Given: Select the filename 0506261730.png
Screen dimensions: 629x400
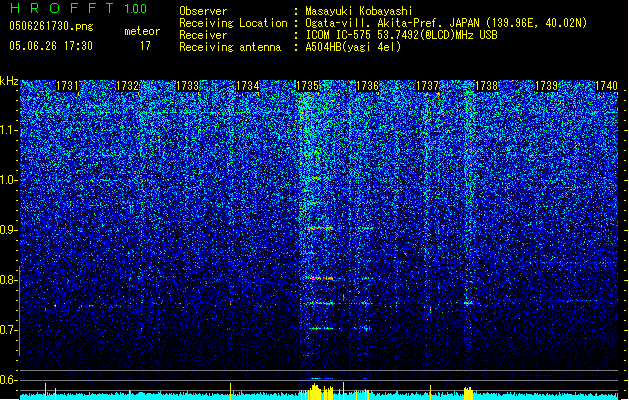Looking at the screenshot, I should pos(51,26).
